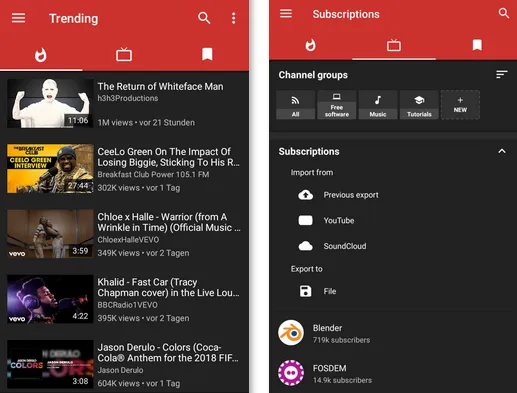Import subscriptions from SoundCloud
Image resolution: width=517 pixels, height=393 pixels.
(x=345, y=246)
